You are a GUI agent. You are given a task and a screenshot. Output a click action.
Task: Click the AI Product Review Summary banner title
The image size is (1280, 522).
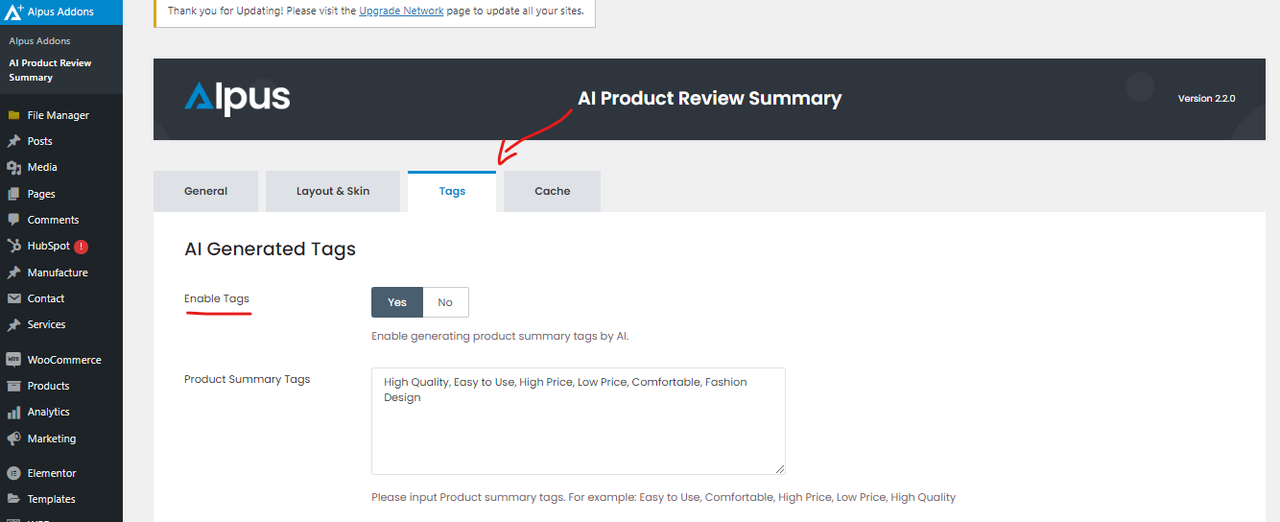(710, 98)
